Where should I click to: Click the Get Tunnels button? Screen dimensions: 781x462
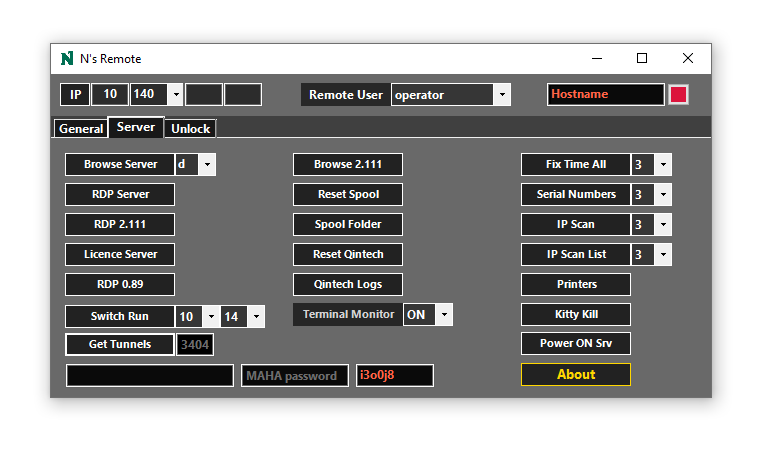click(120, 344)
